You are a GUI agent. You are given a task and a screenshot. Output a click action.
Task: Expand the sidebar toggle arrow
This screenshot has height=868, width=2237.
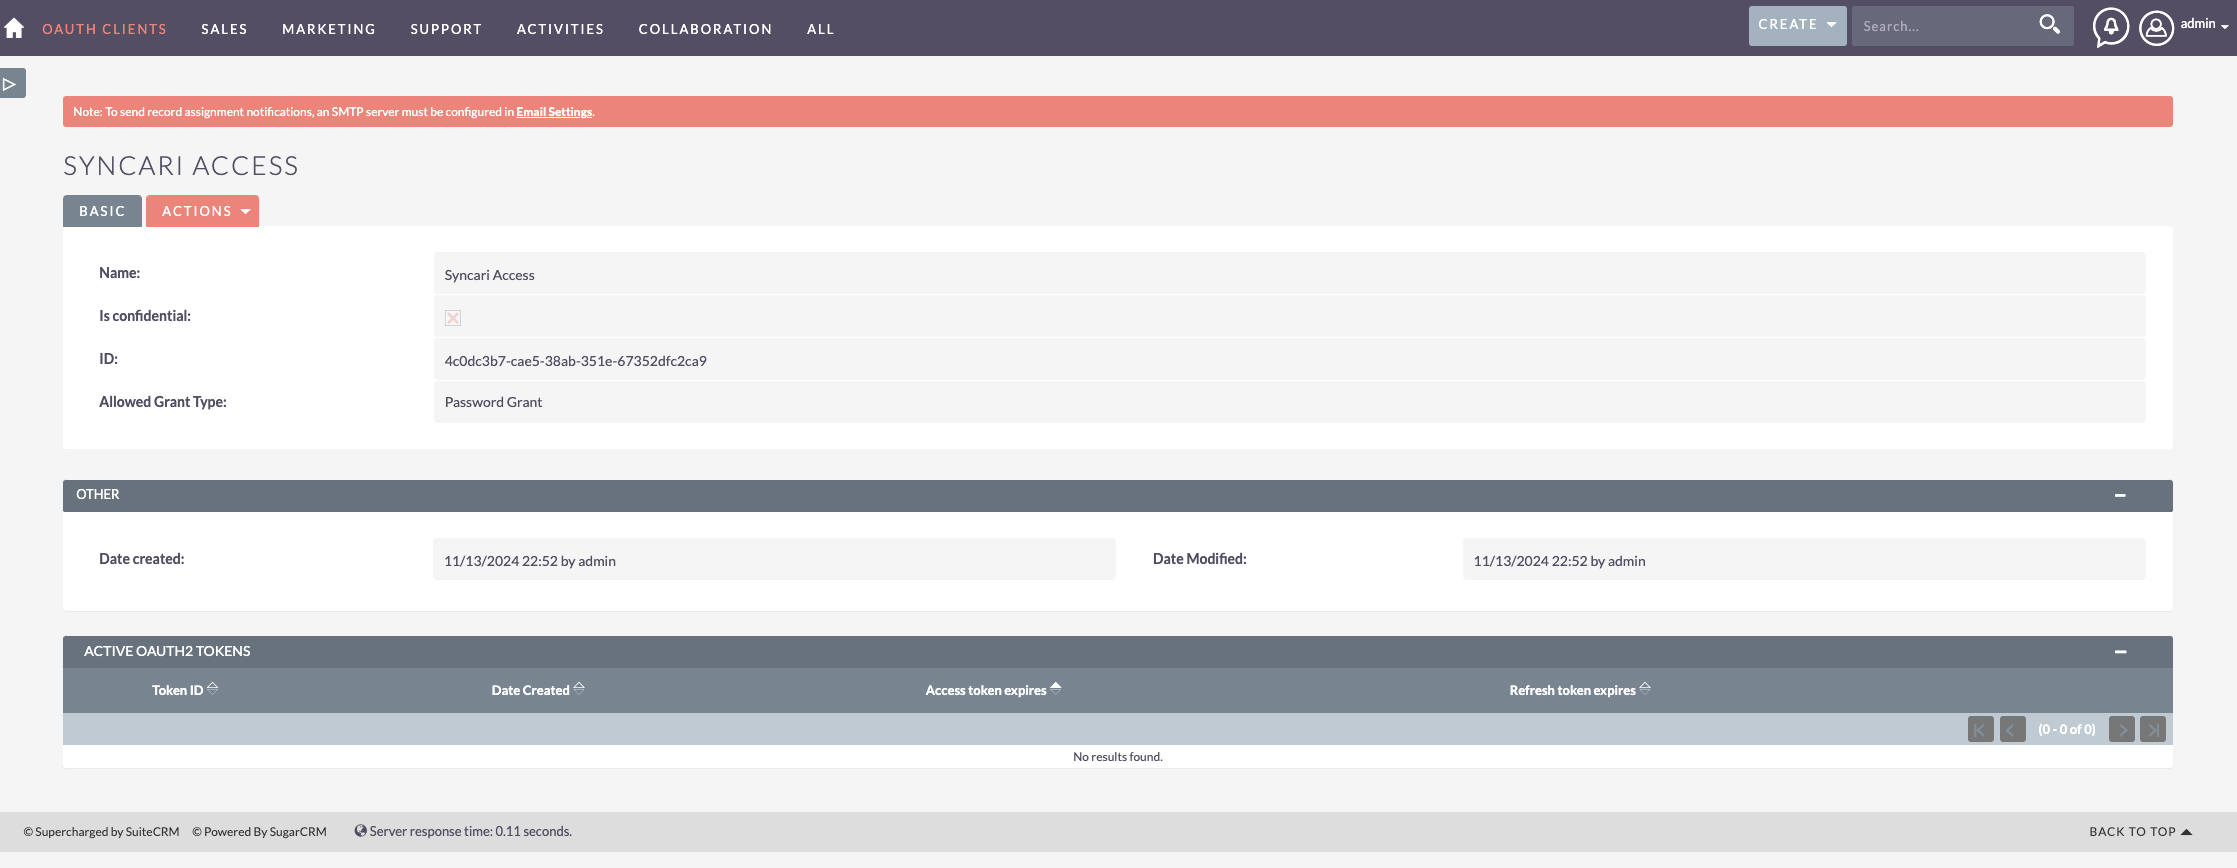(12, 83)
